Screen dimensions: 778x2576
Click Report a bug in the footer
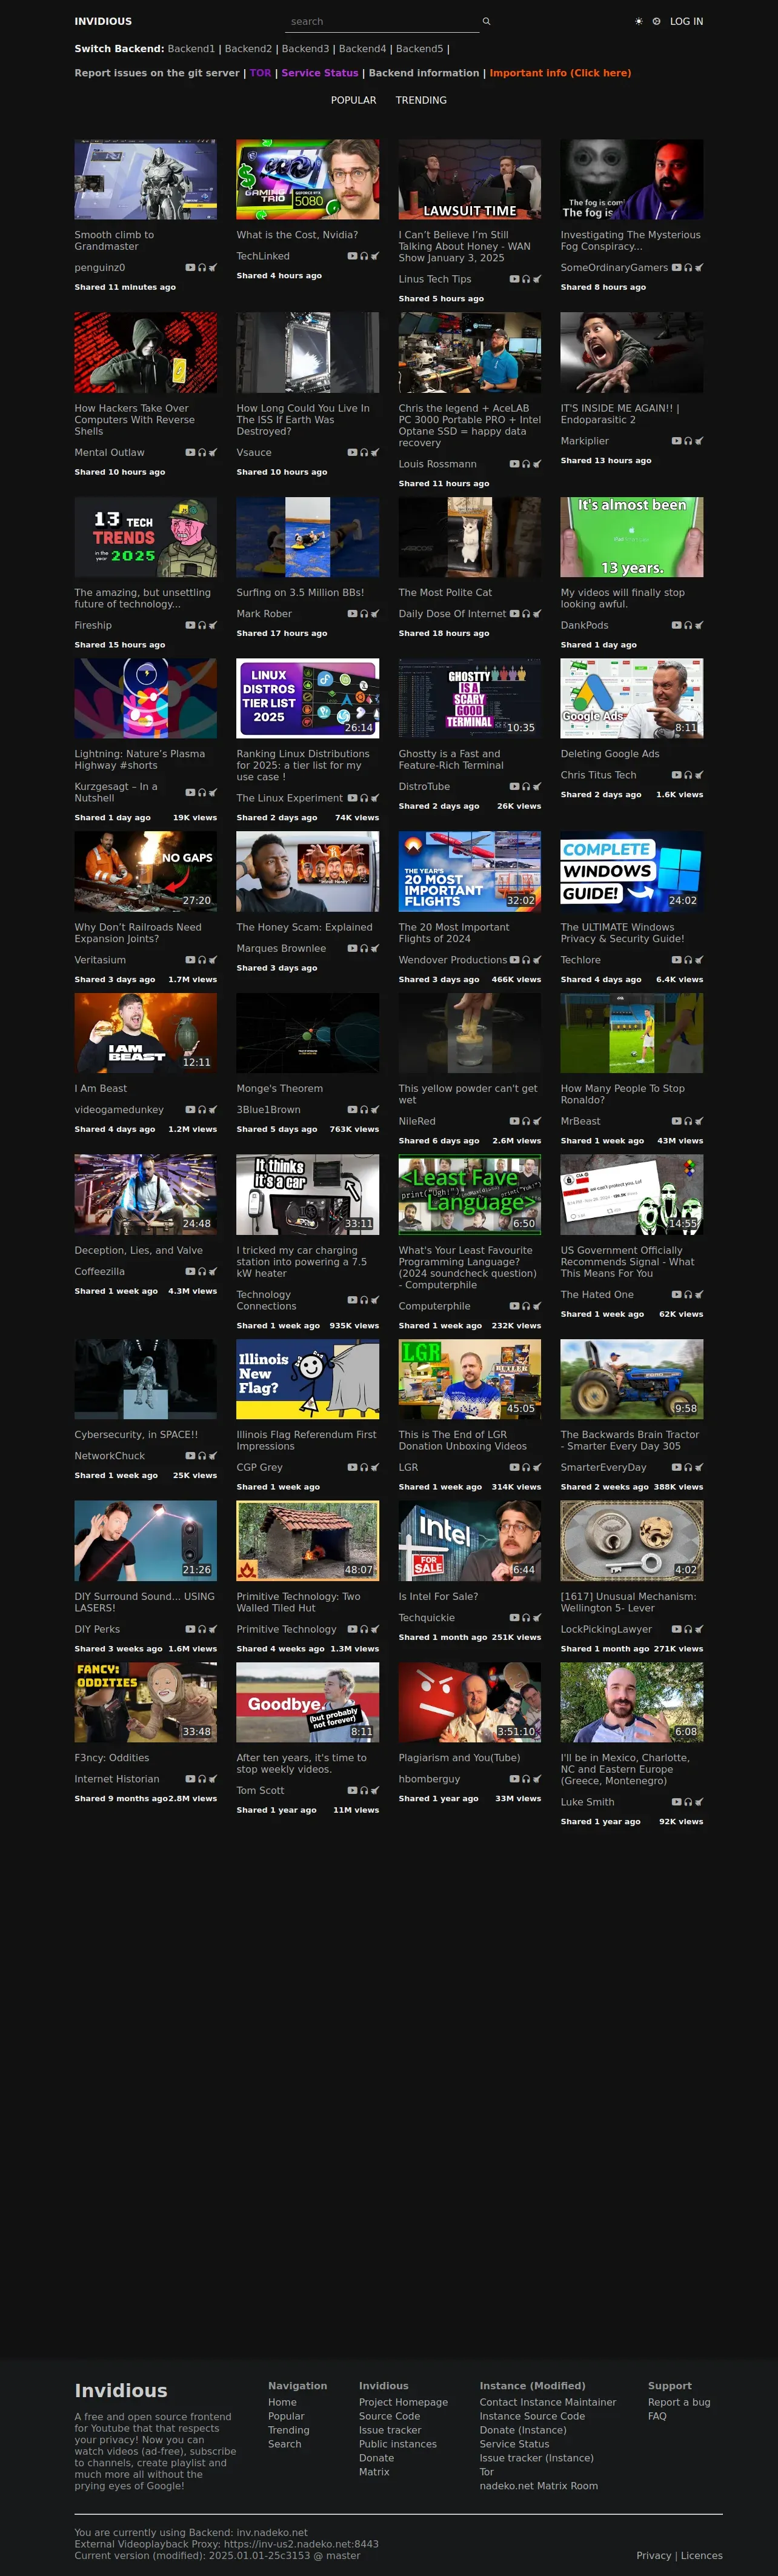(x=679, y=2402)
